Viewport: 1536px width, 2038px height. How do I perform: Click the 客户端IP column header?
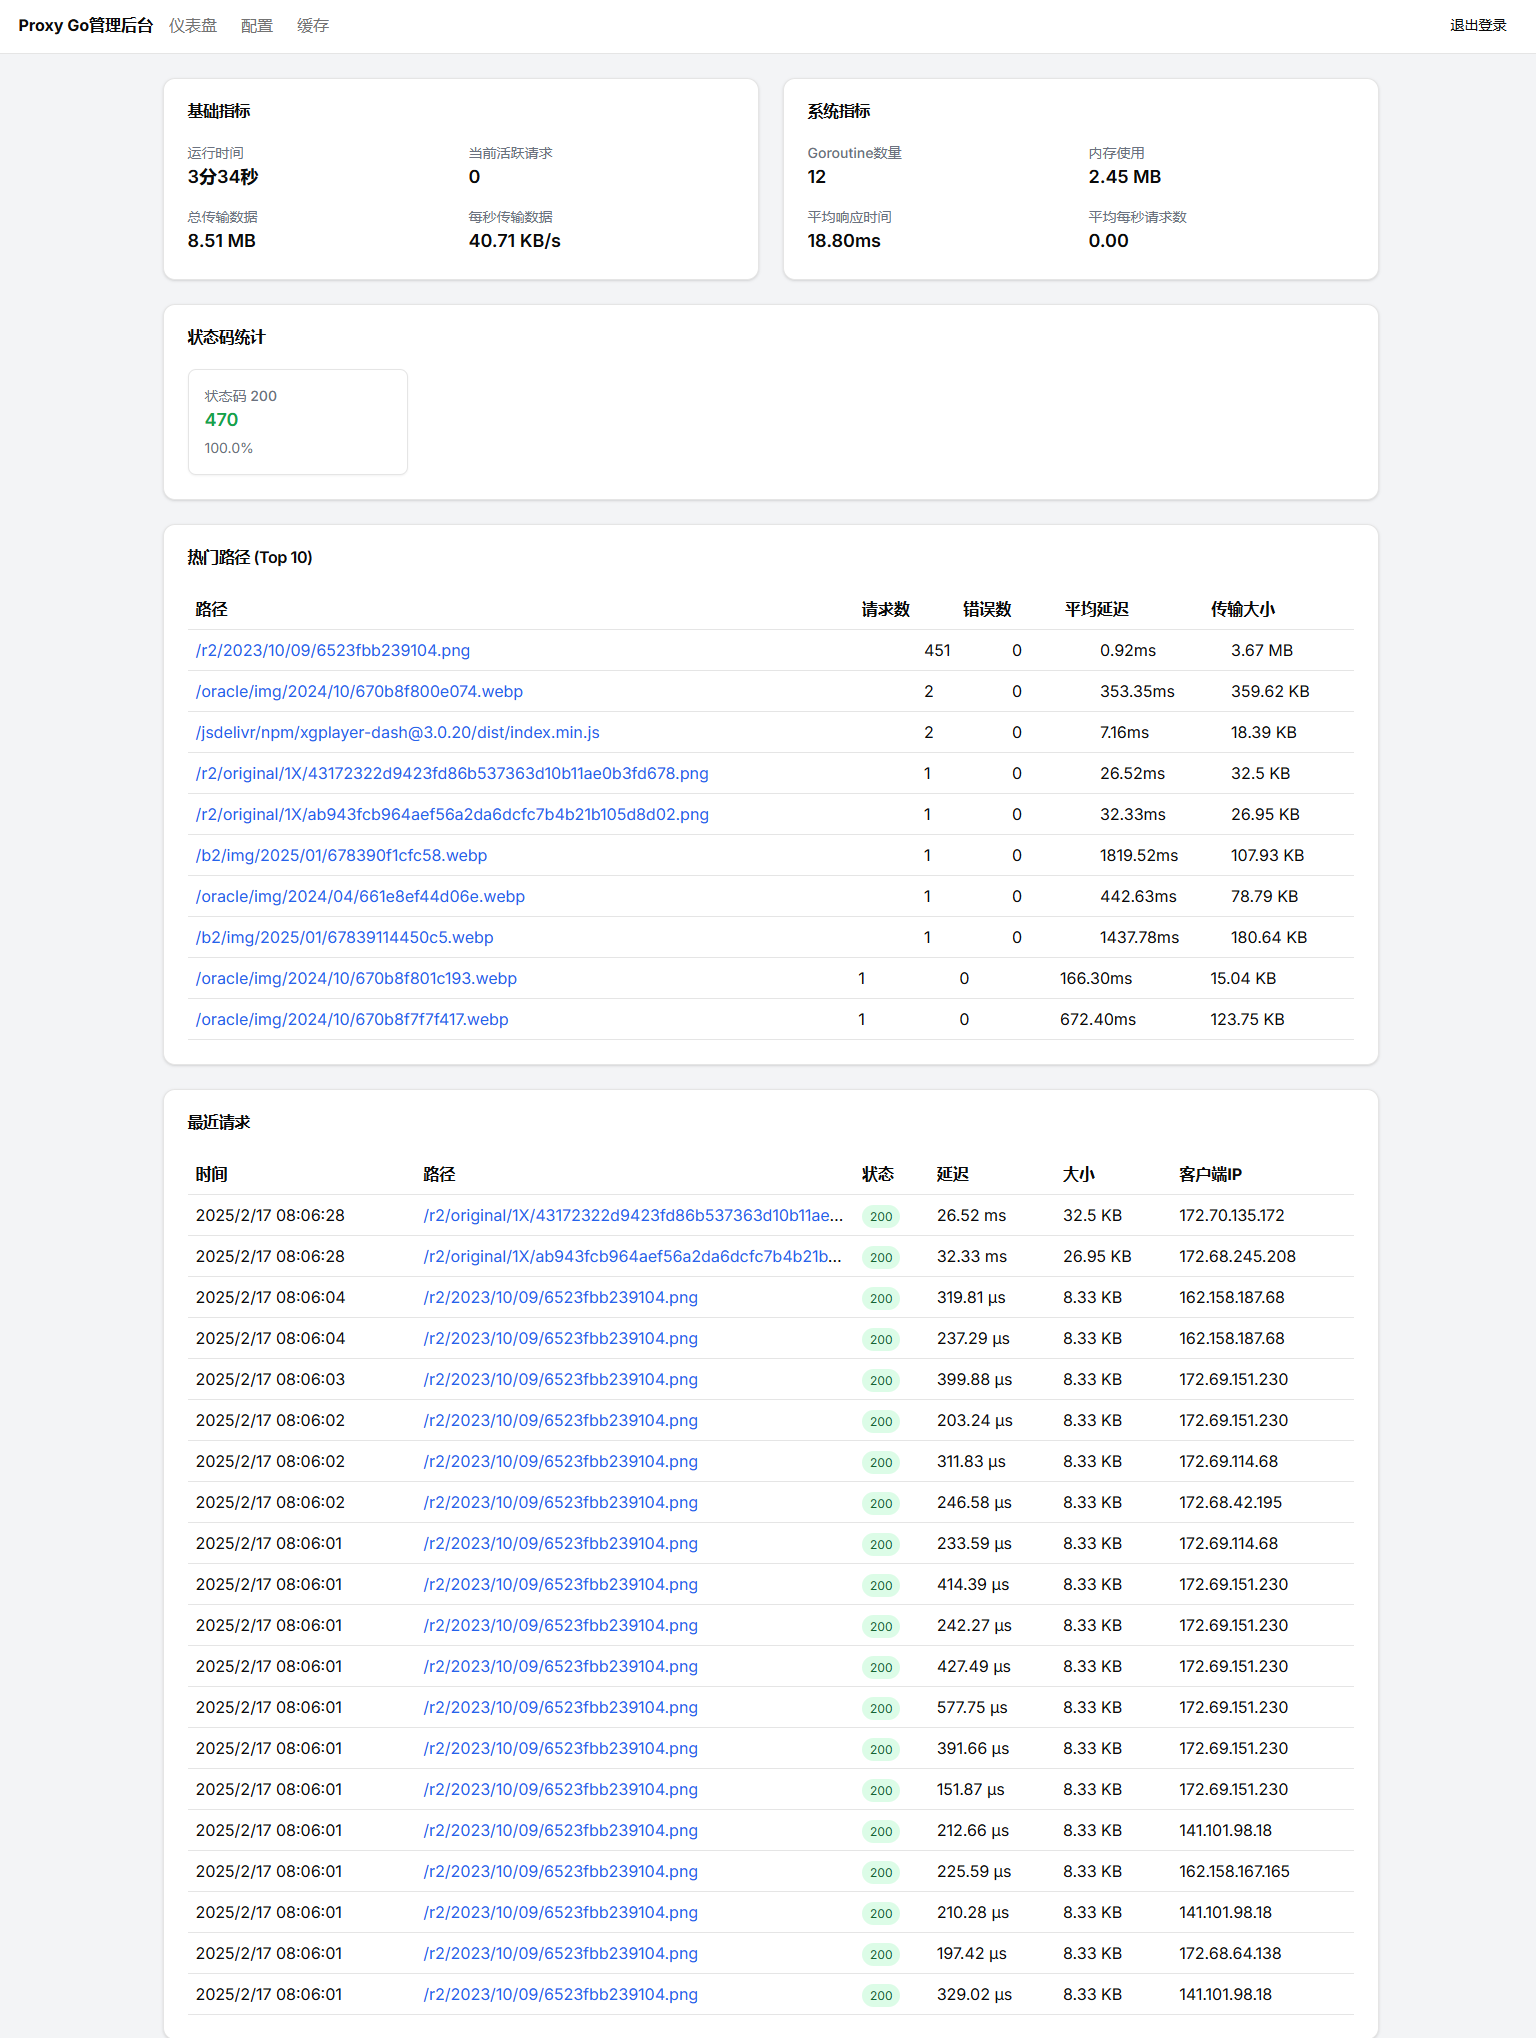(1209, 1175)
